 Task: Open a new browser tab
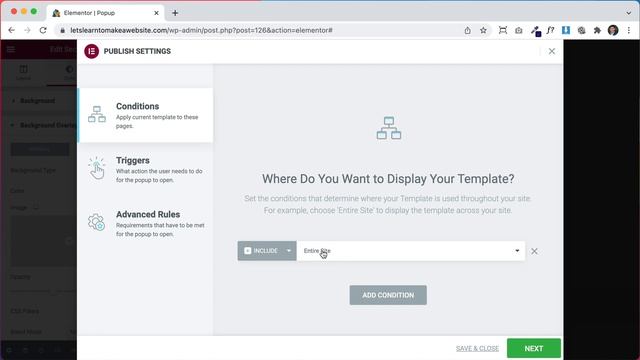coord(175,13)
